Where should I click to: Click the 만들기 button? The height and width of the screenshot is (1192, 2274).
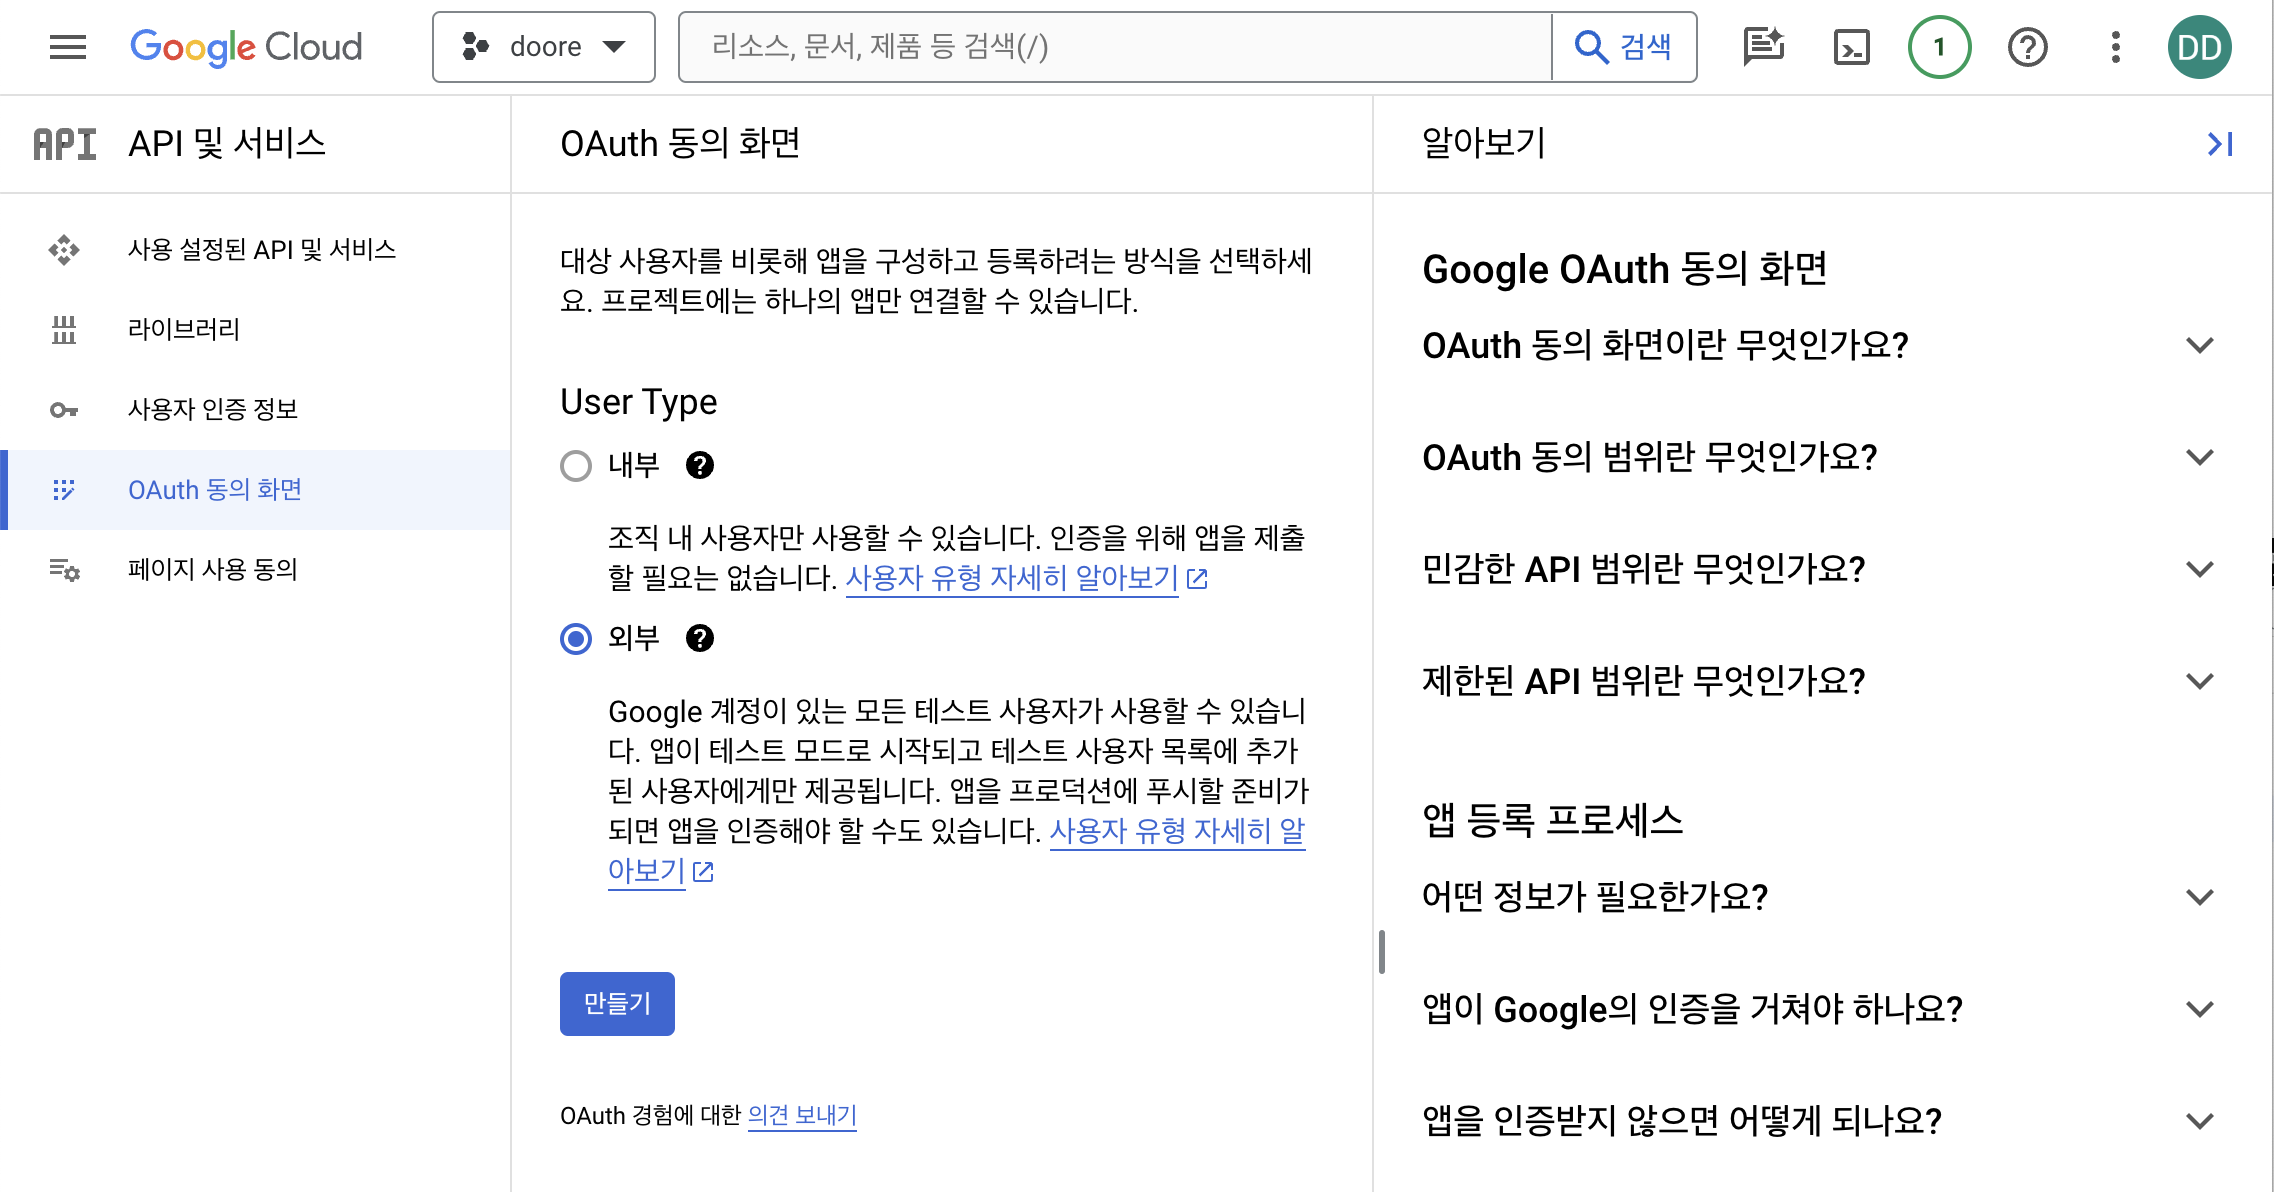[x=617, y=1003]
